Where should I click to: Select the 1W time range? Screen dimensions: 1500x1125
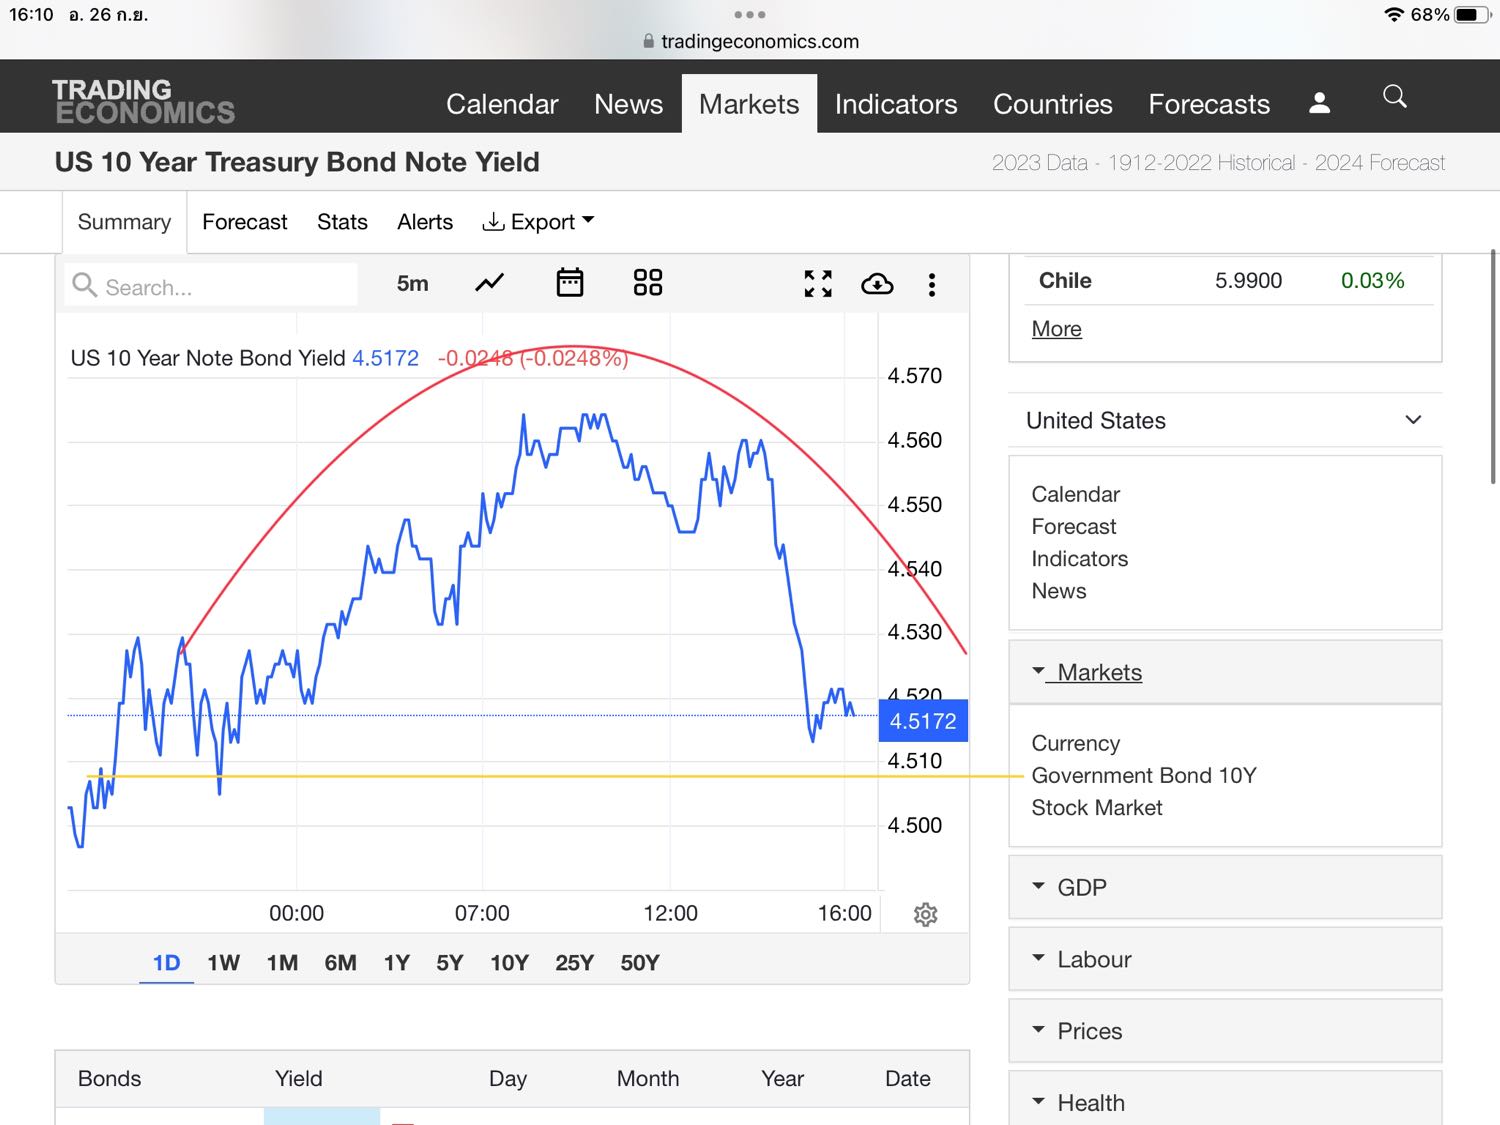(223, 963)
